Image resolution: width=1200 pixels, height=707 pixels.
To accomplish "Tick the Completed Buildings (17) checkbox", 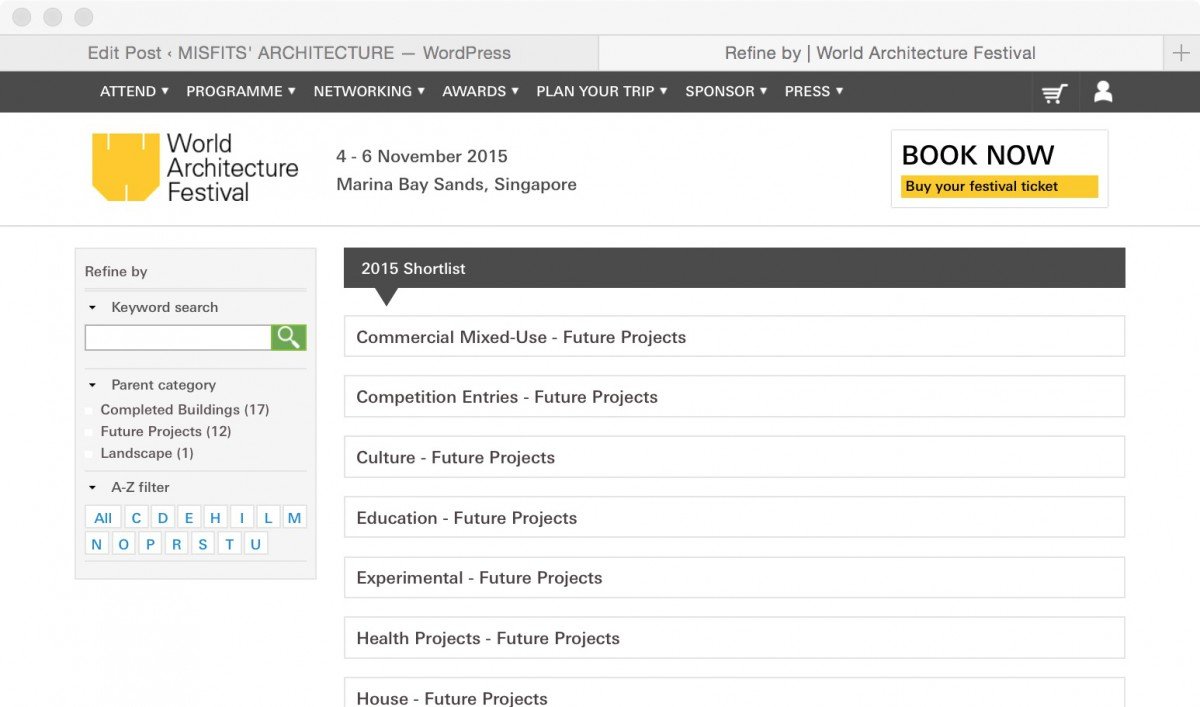I will 89,410.
